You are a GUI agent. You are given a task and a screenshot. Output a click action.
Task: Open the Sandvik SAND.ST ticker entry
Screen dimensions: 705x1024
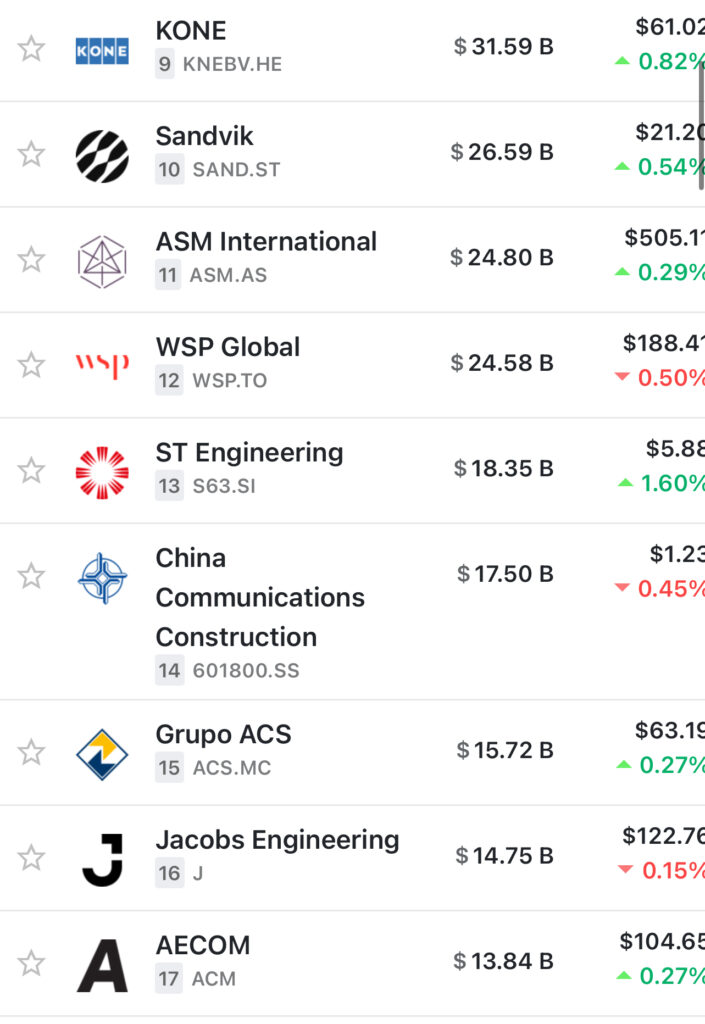click(236, 170)
